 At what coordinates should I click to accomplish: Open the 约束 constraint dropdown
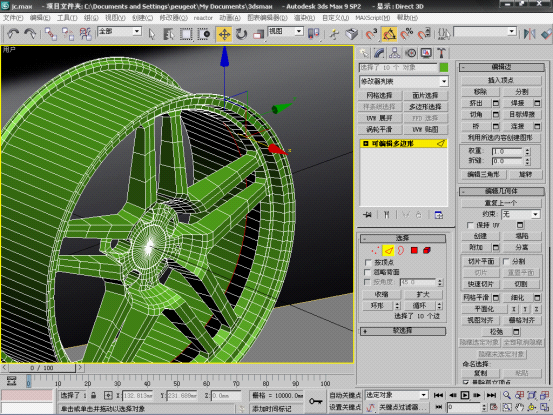pos(521,214)
